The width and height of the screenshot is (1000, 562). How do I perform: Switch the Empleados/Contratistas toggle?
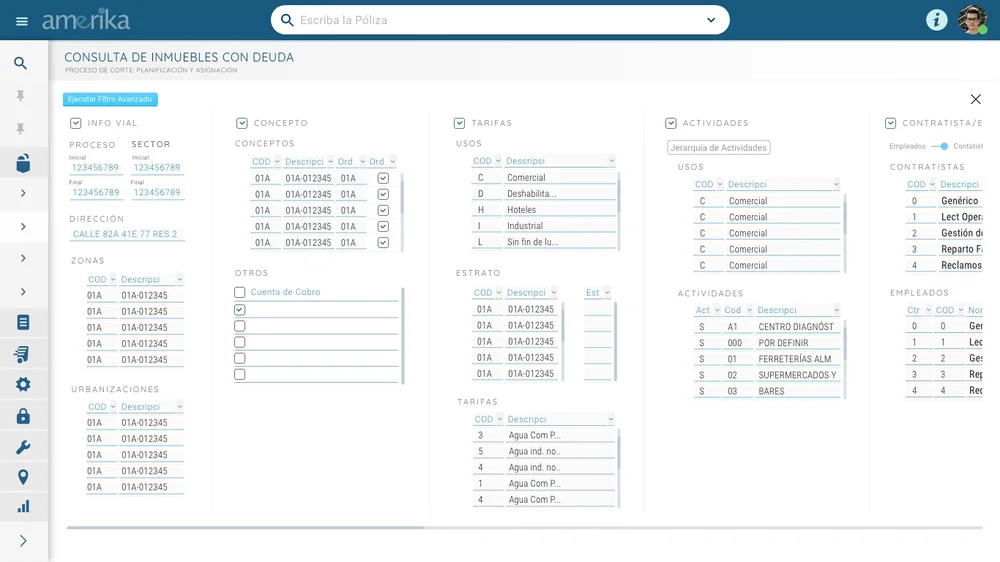pos(941,146)
